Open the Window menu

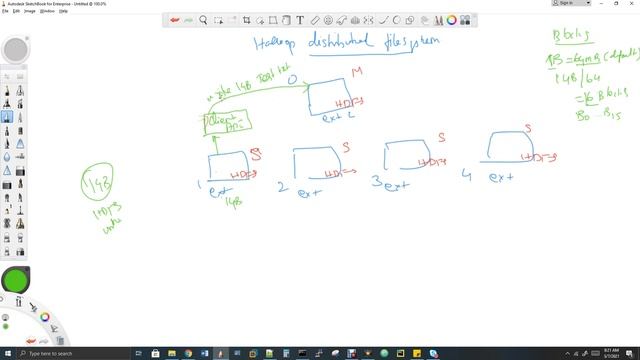(x=47, y=11)
